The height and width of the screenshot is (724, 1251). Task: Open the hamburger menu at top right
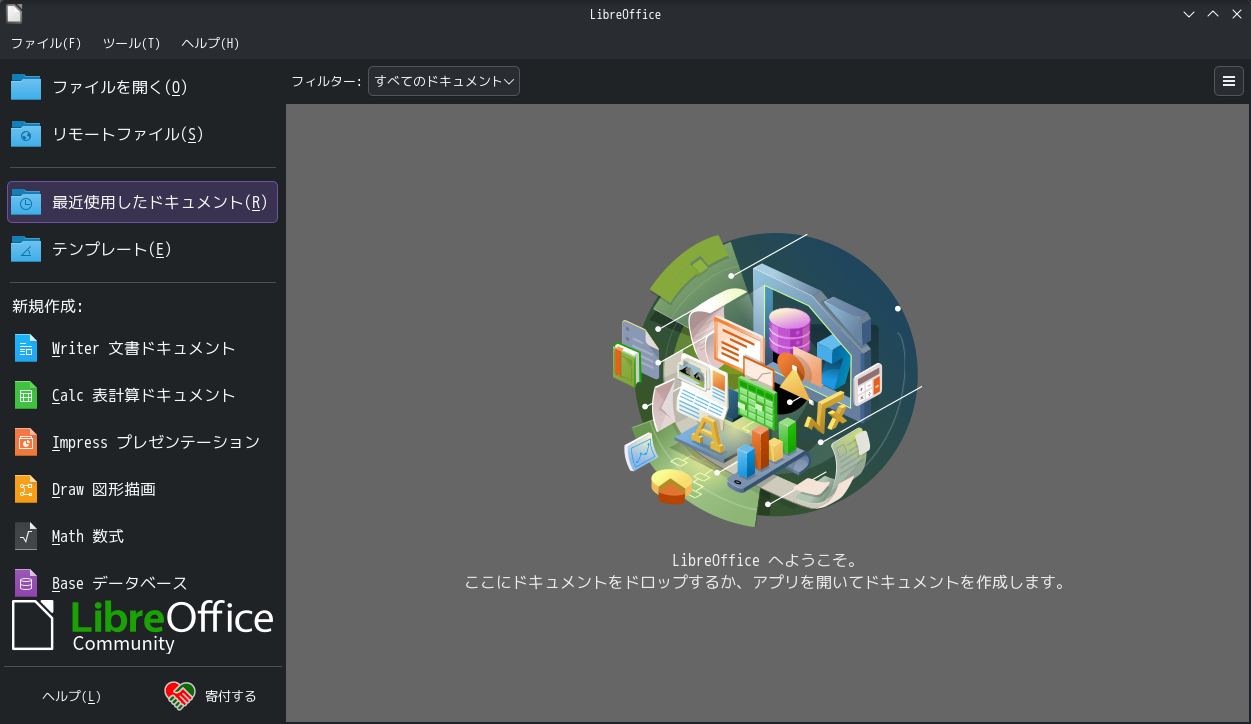click(x=1229, y=81)
